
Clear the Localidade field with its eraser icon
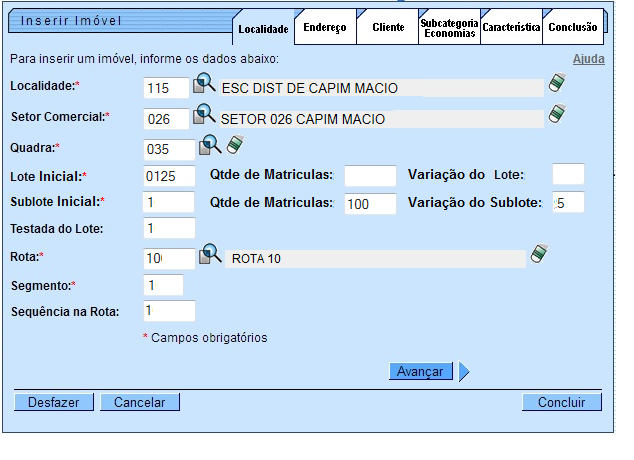pyautogui.click(x=557, y=85)
